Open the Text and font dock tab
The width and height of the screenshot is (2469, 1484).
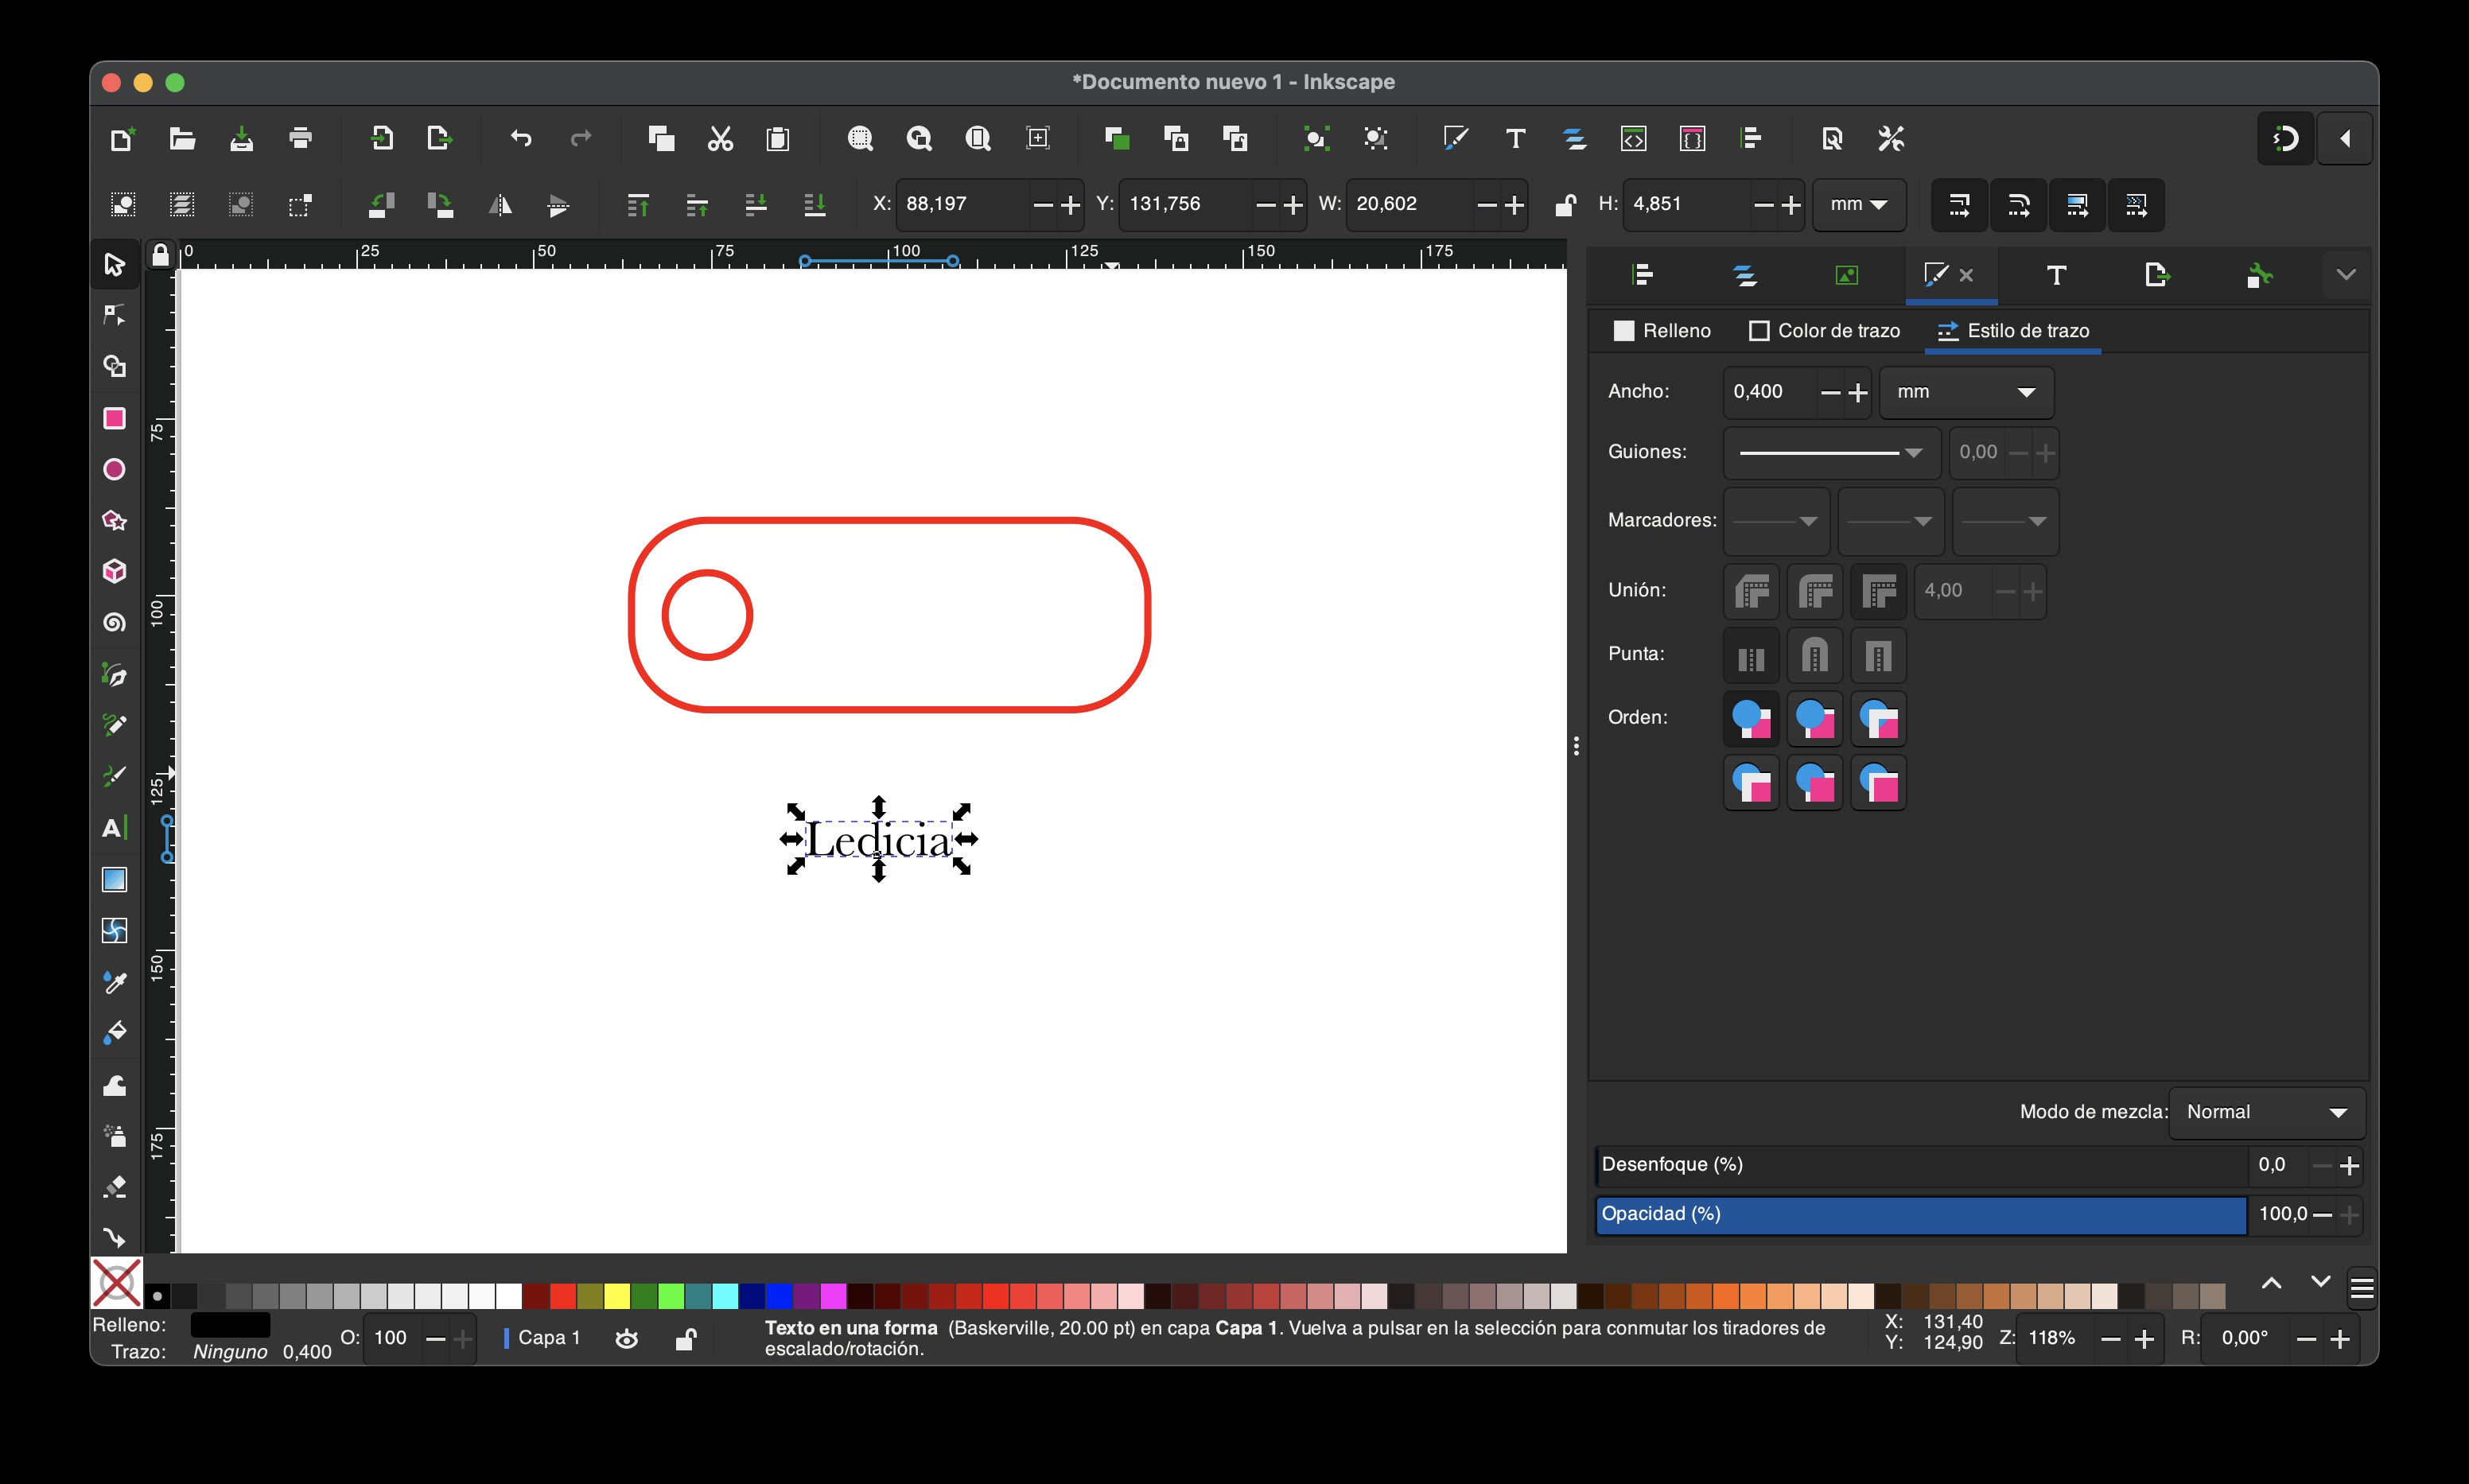[2056, 275]
